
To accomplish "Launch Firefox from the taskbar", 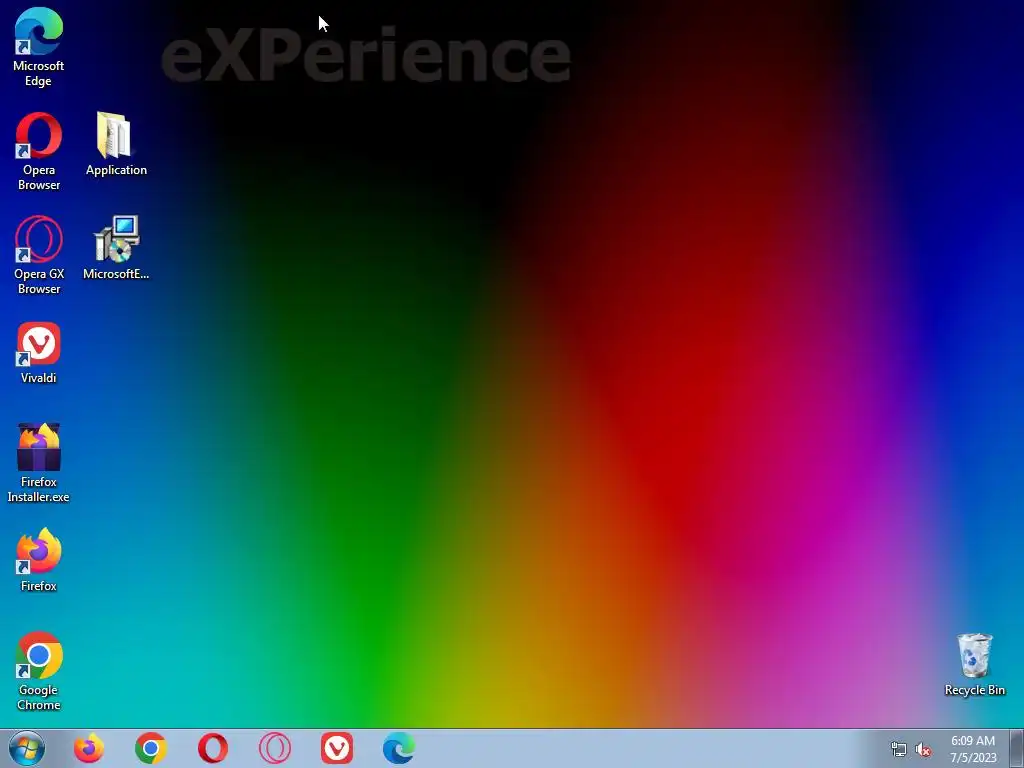I will 89,748.
